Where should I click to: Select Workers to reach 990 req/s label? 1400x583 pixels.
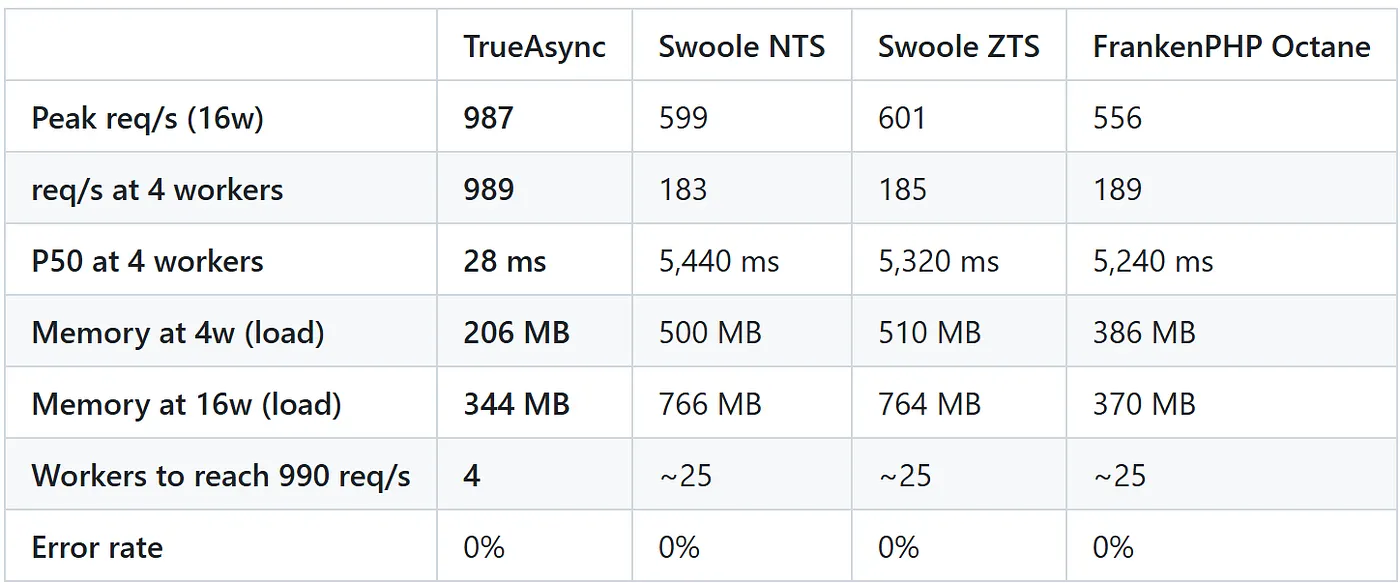pyautogui.click(x=221, y=475)
